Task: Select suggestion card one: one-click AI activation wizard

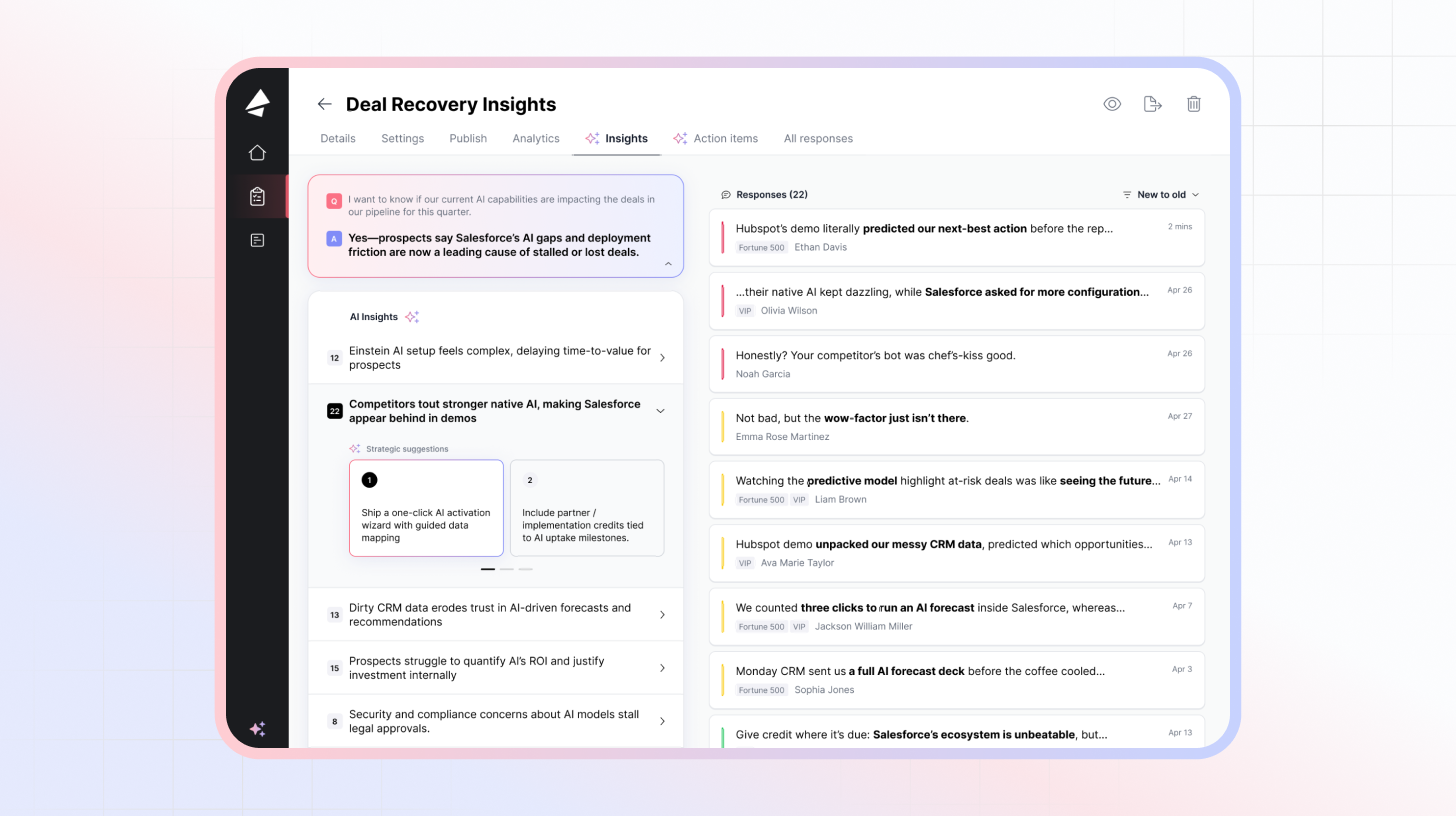Action: tap(426, 508)
